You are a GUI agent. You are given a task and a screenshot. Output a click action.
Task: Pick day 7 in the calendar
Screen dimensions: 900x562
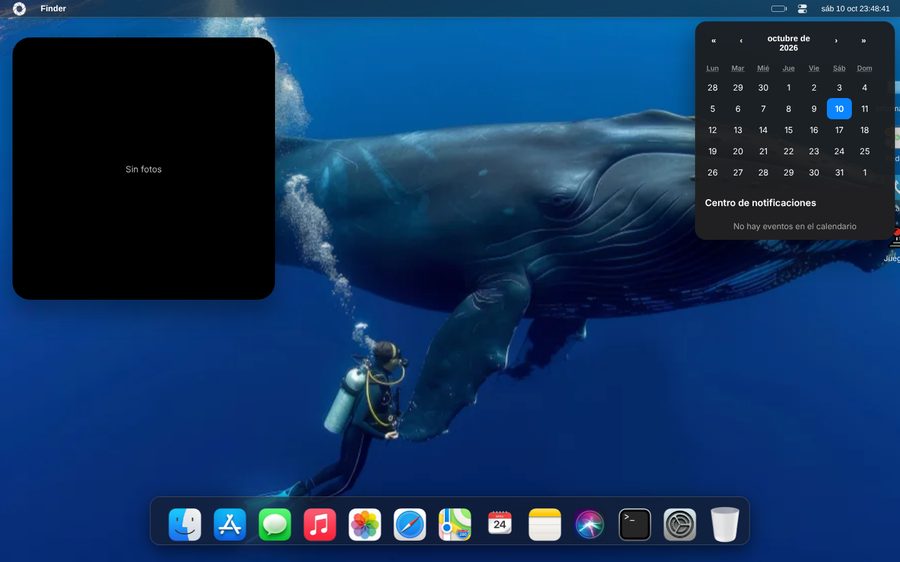[x=763, y=108]
